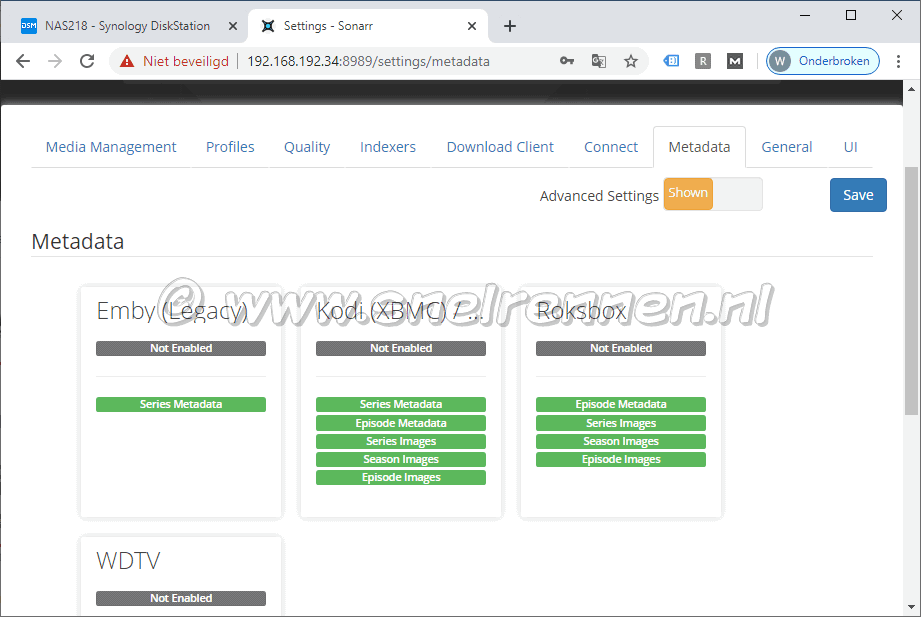
Task: Open the Roksbox metadata card
Action: (621, 402)
